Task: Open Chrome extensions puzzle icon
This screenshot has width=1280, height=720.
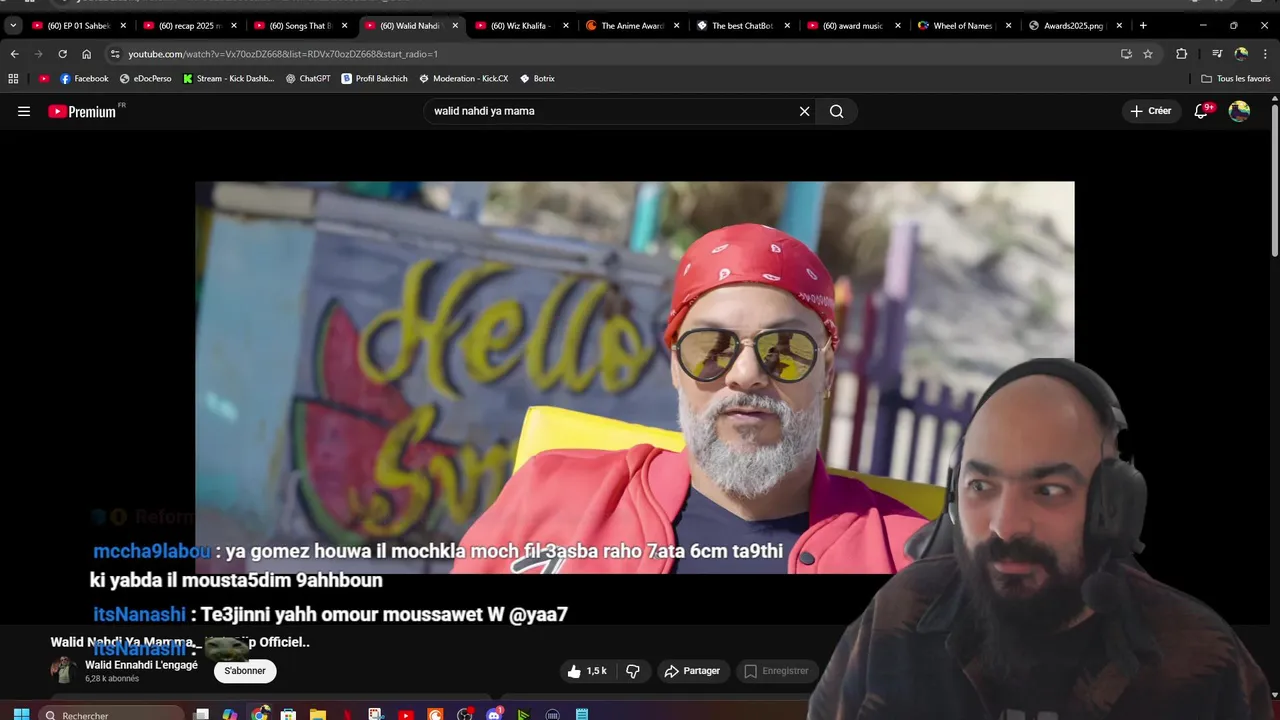Action: point(1181,54)
